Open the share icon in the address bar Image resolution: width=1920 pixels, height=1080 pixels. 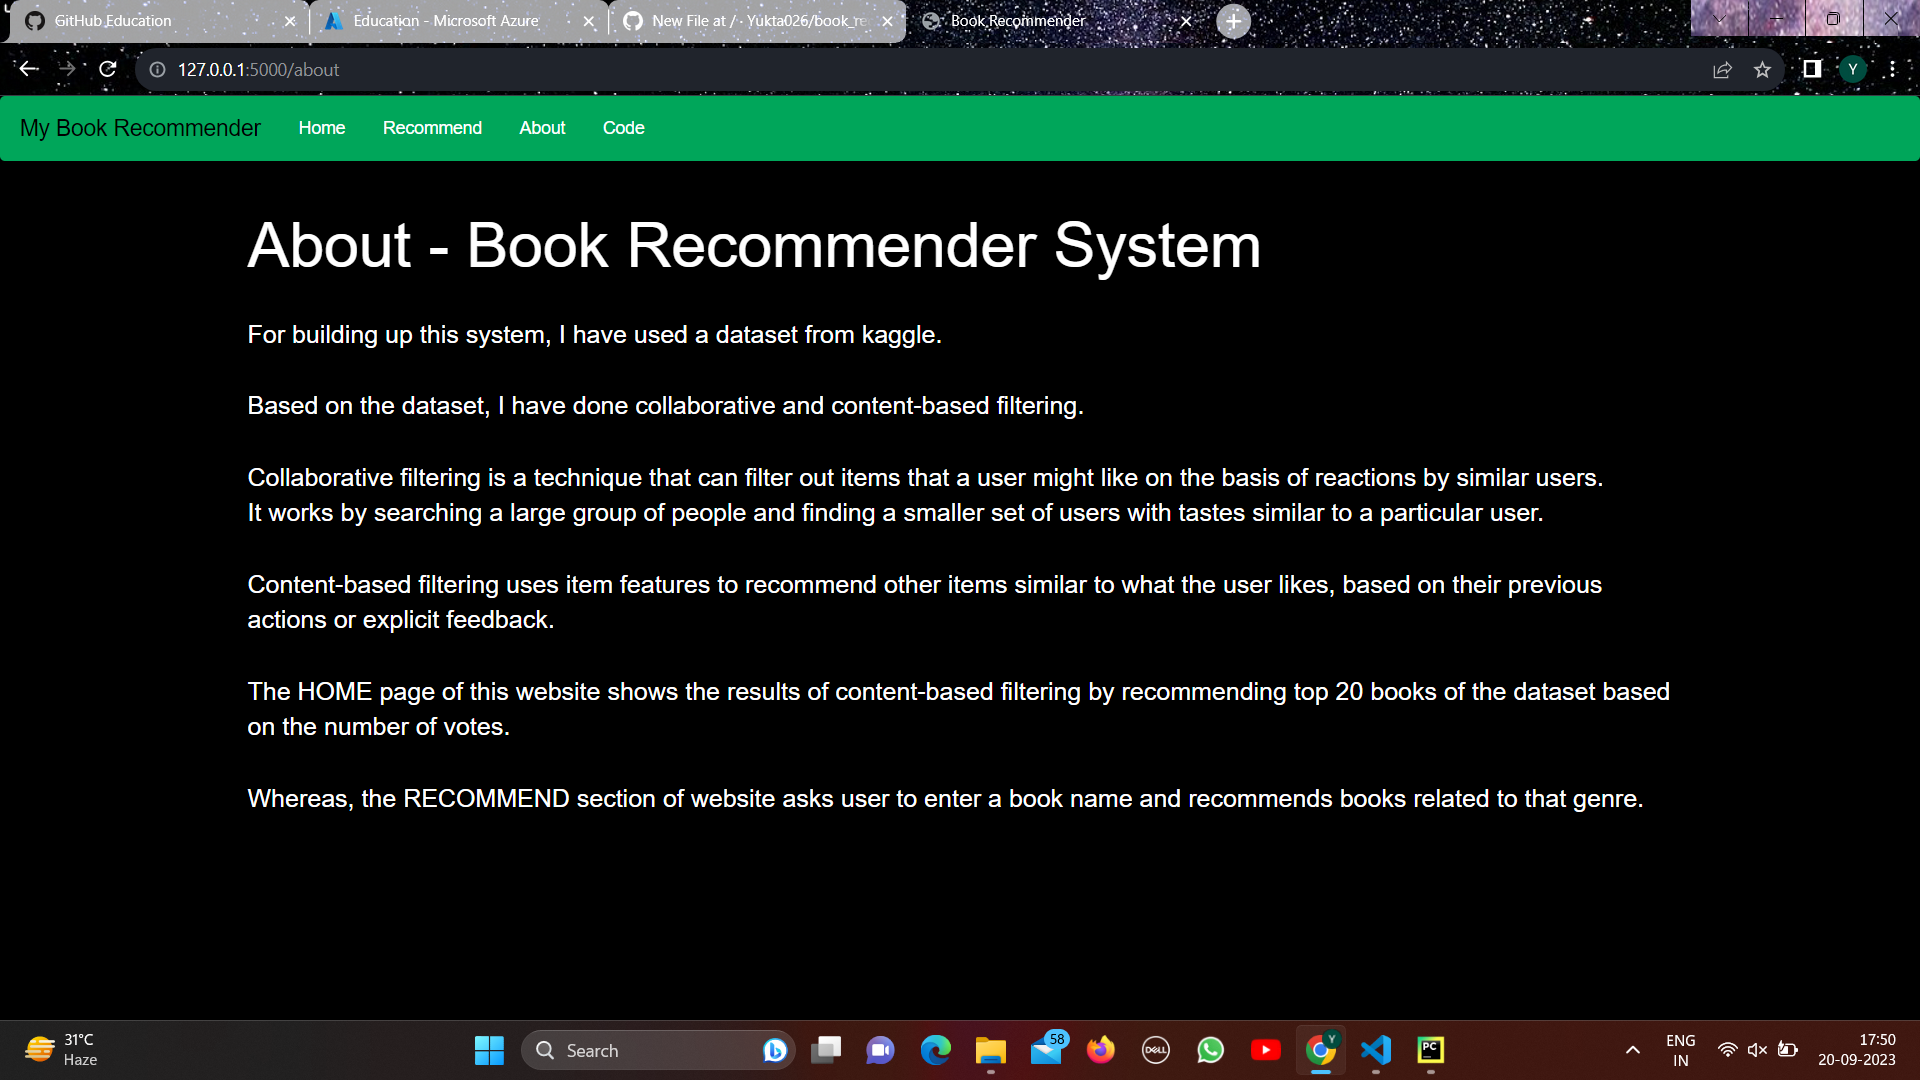point(1721,69)
